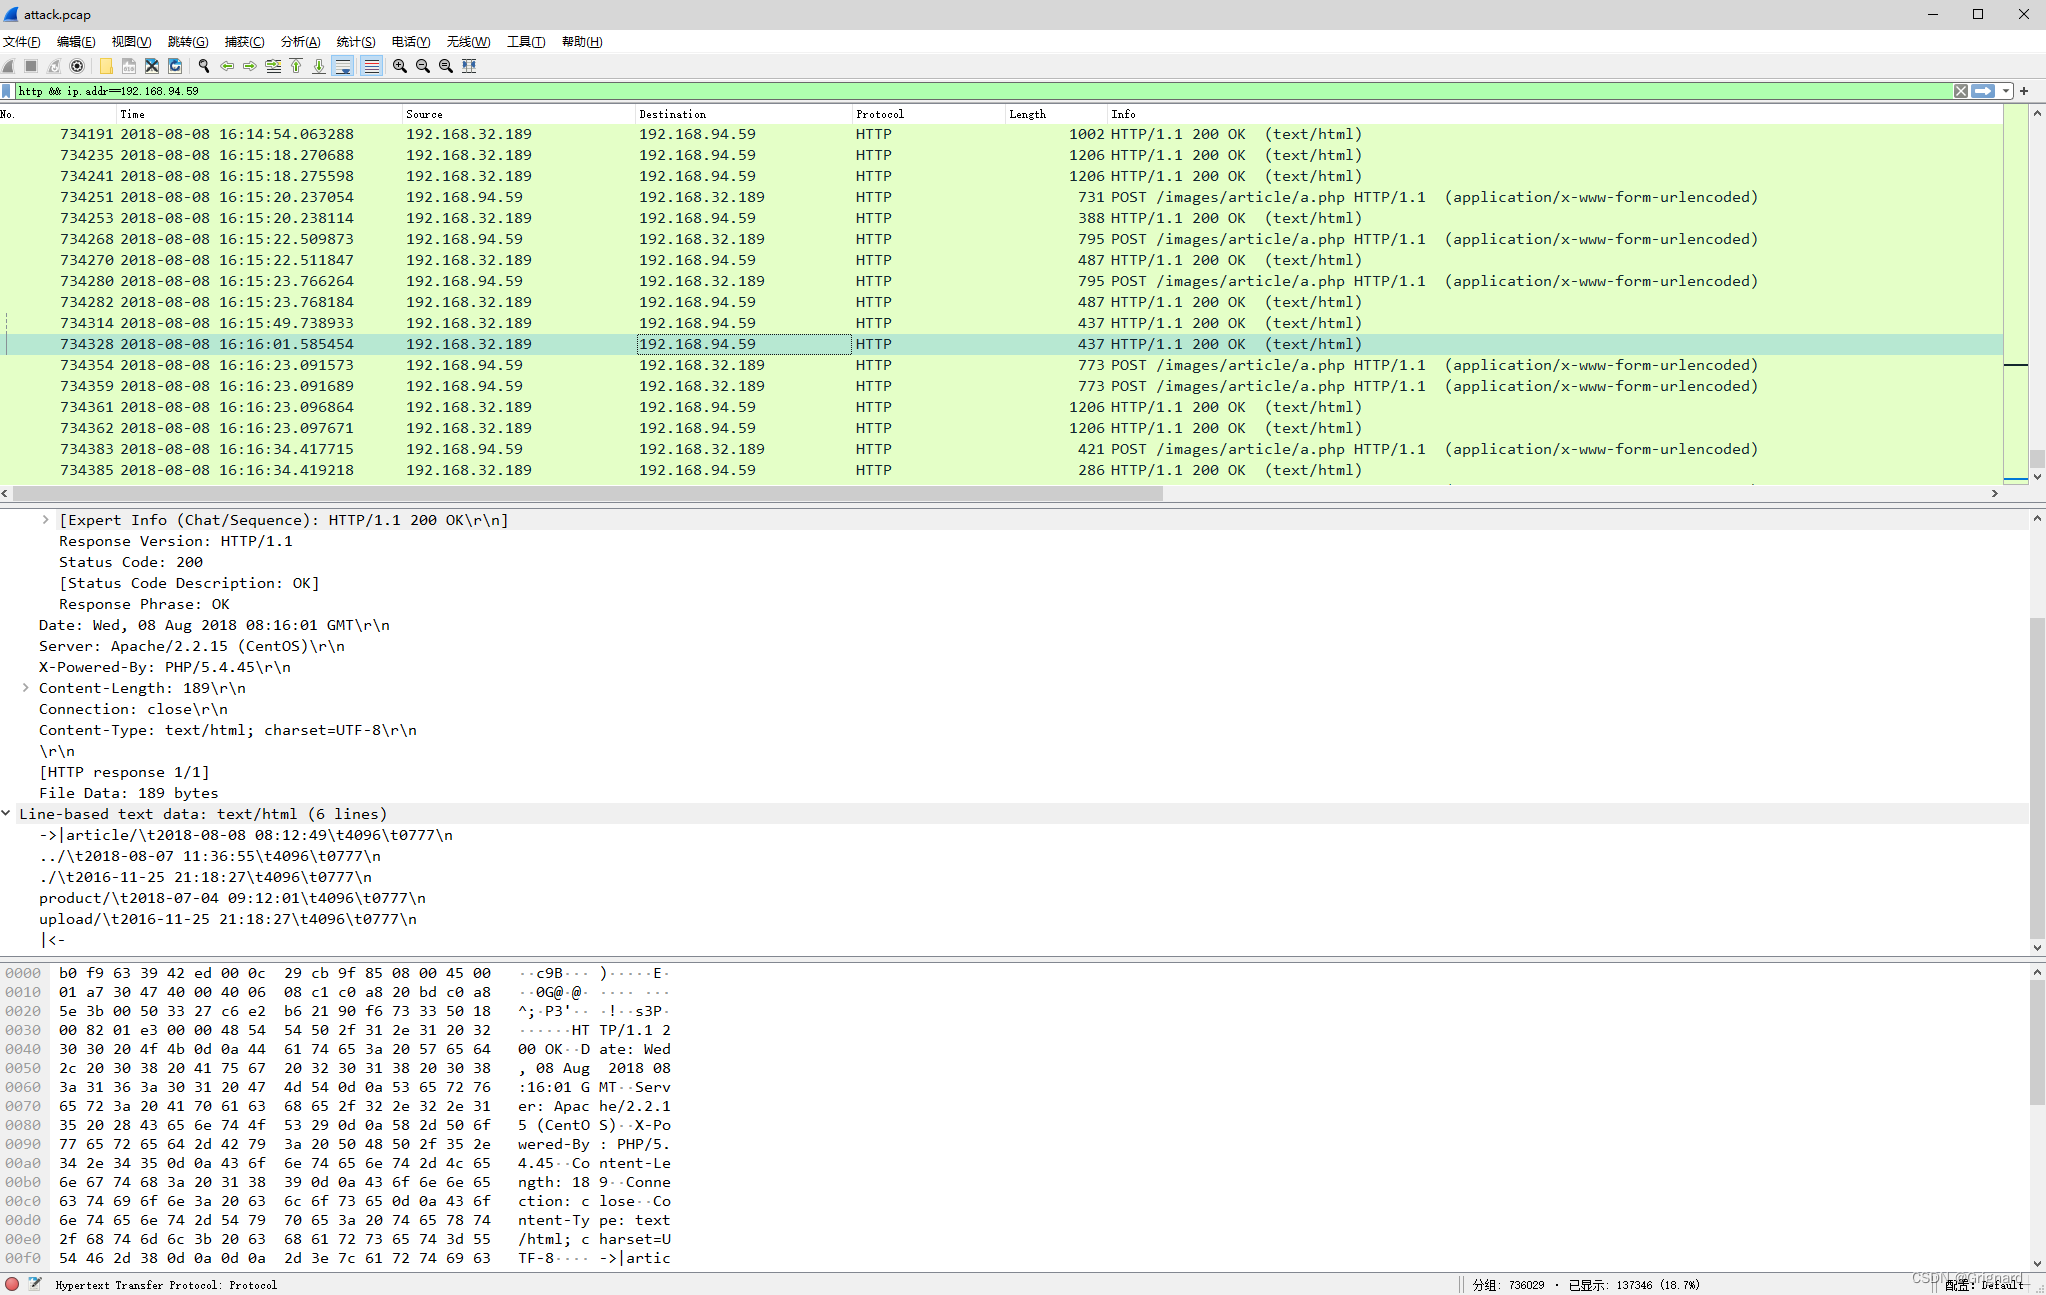Sort by the Info column header

(1554, 114)
